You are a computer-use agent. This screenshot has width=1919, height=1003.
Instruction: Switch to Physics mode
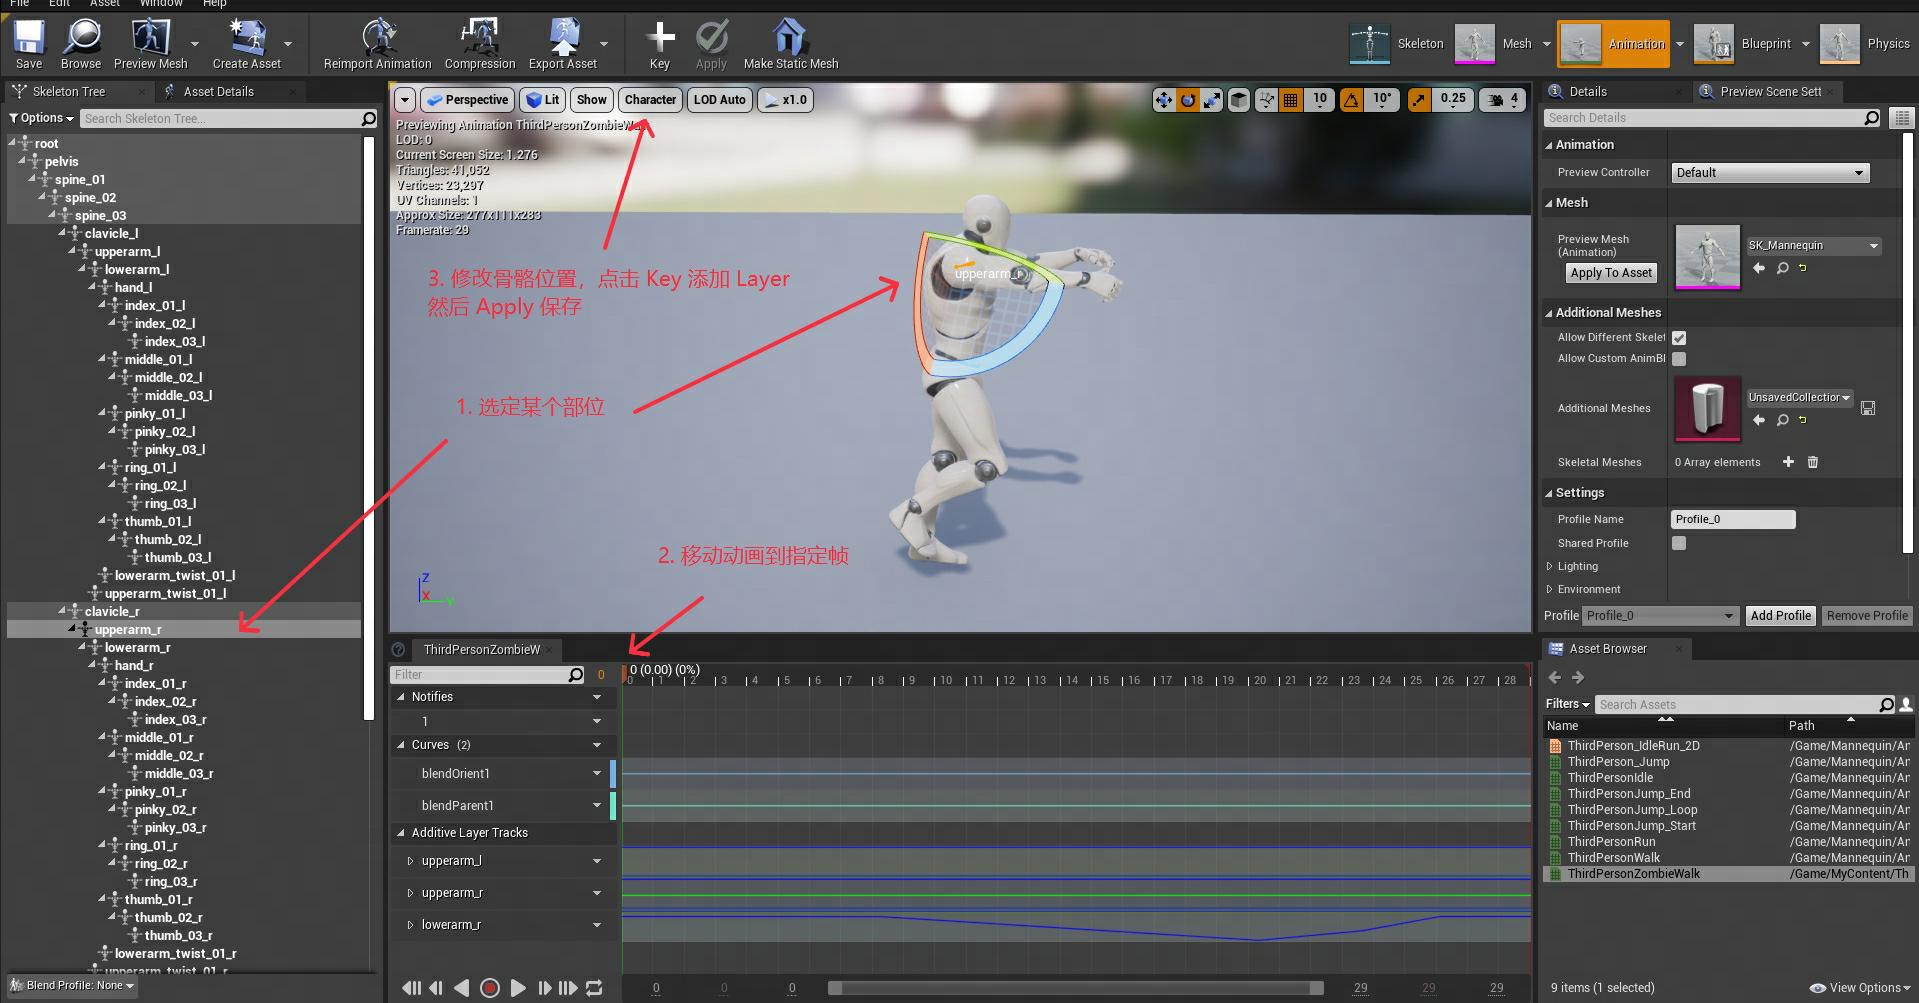tap(1866, 44)
